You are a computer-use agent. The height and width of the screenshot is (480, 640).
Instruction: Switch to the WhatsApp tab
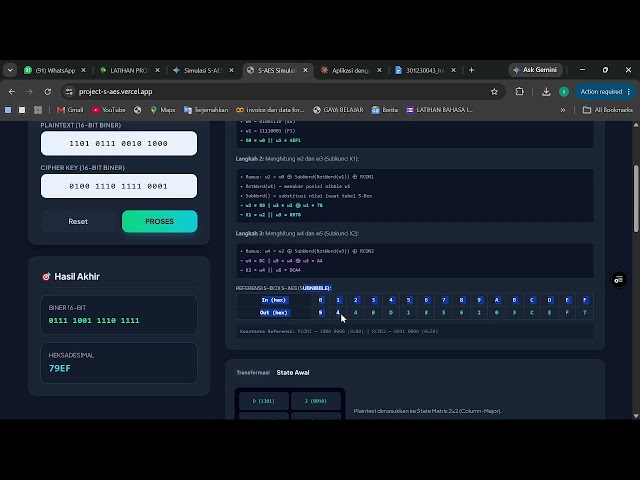coord(55,70)
